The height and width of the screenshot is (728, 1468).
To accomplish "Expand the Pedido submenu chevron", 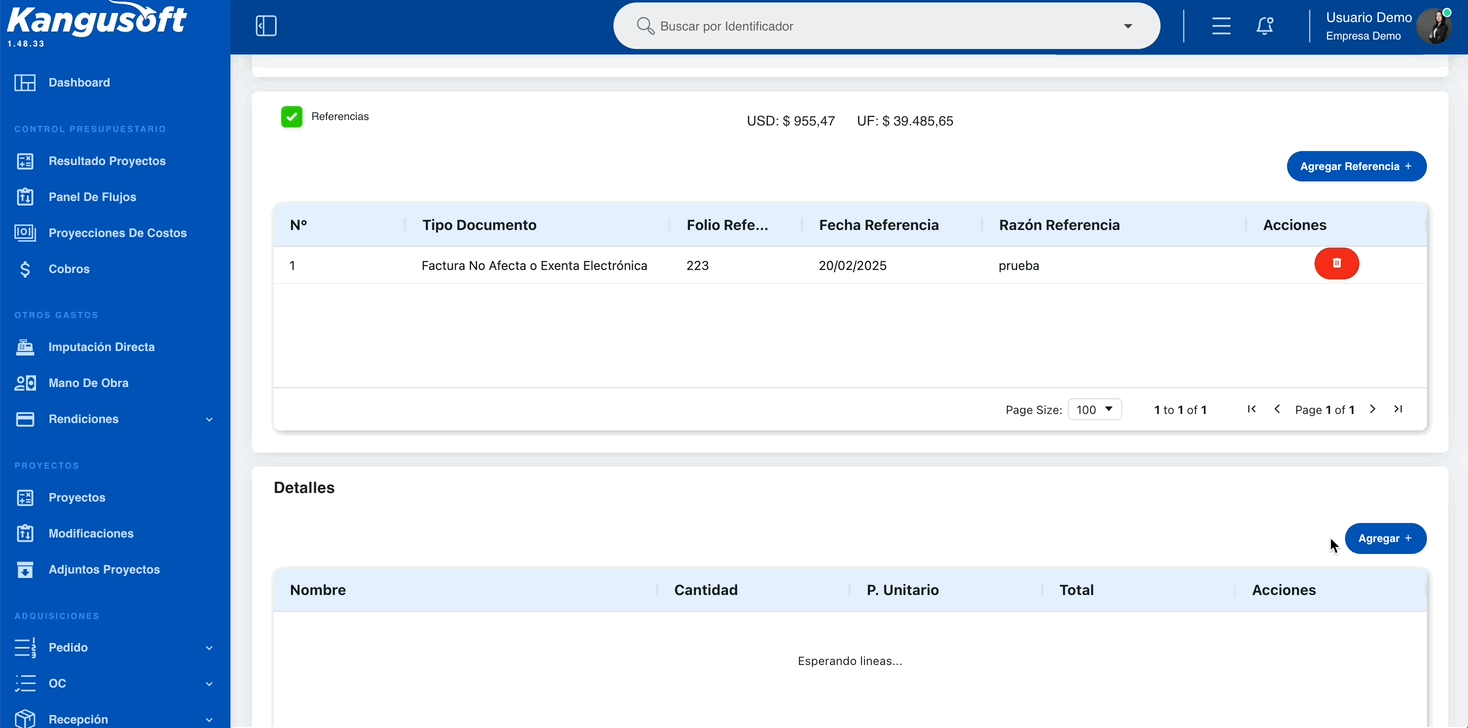I will [x=209, y=647].
